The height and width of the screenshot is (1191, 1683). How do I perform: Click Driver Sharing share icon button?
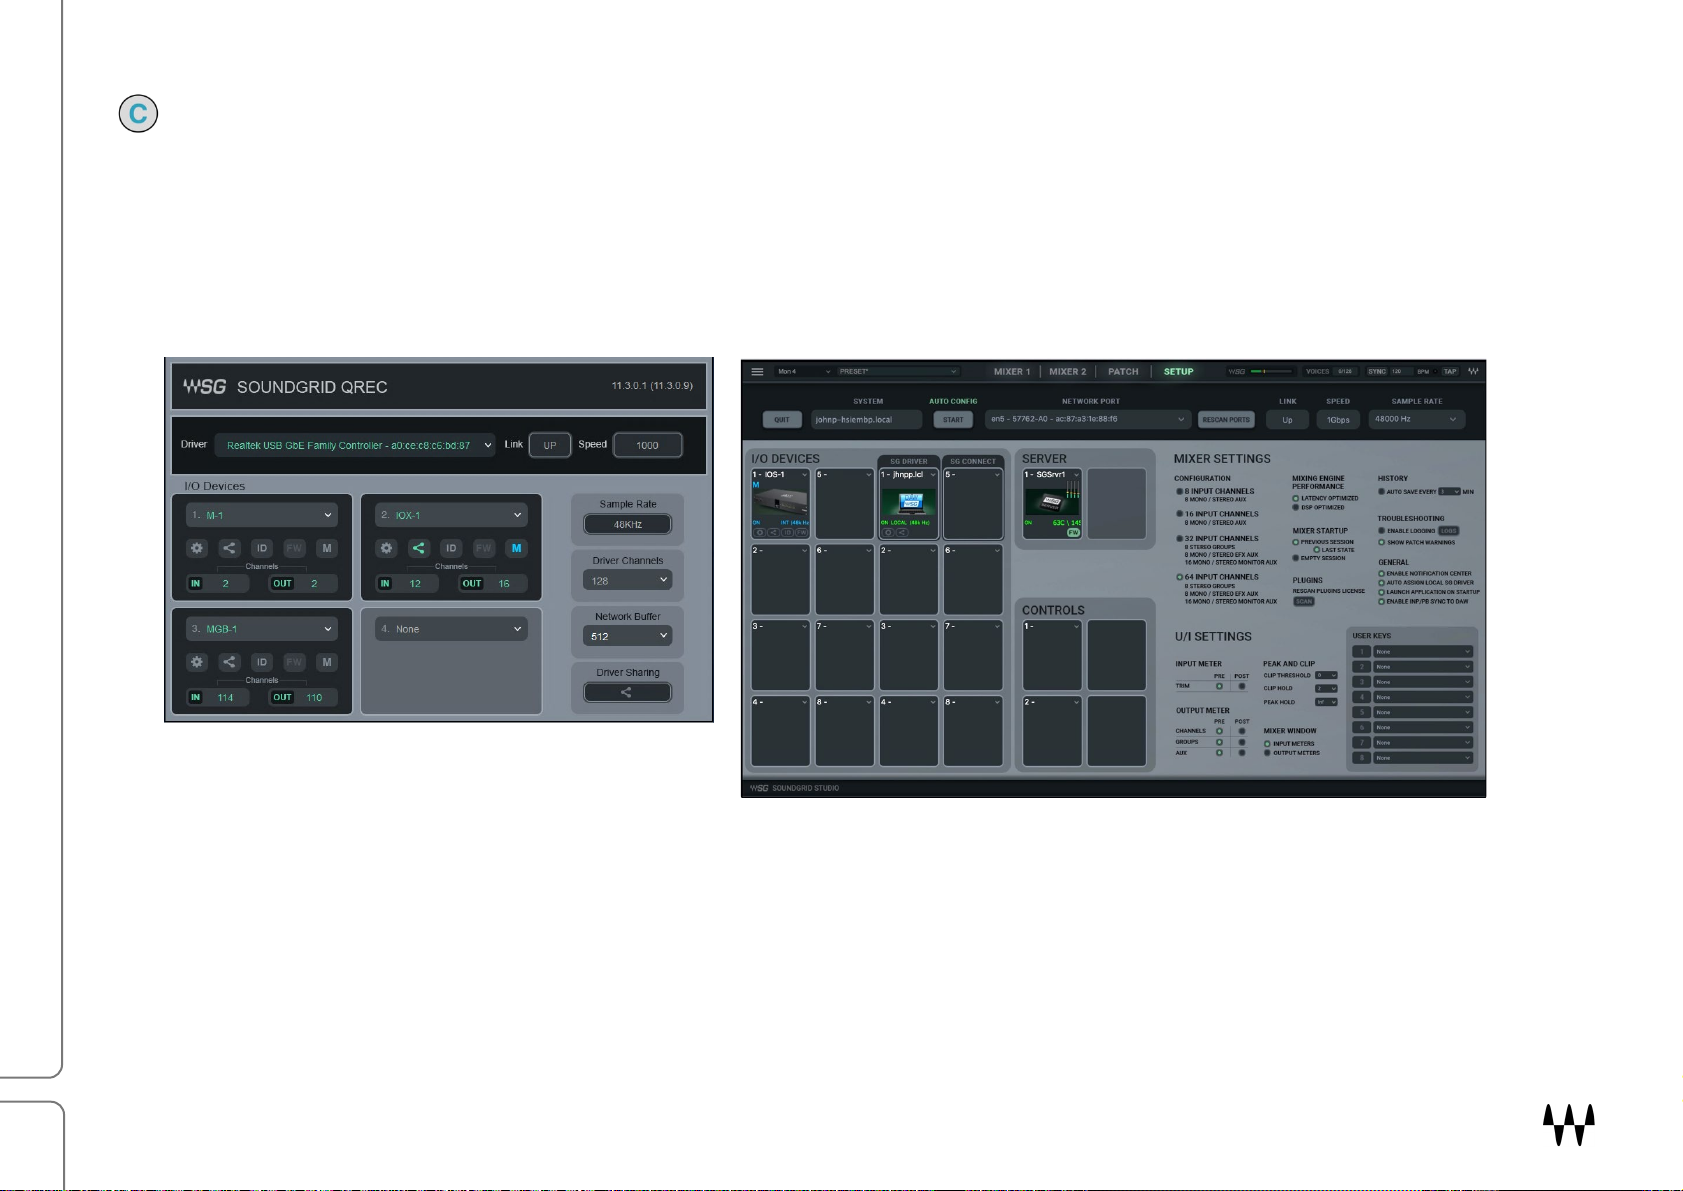pyautogui.click(x=627, y=692)
